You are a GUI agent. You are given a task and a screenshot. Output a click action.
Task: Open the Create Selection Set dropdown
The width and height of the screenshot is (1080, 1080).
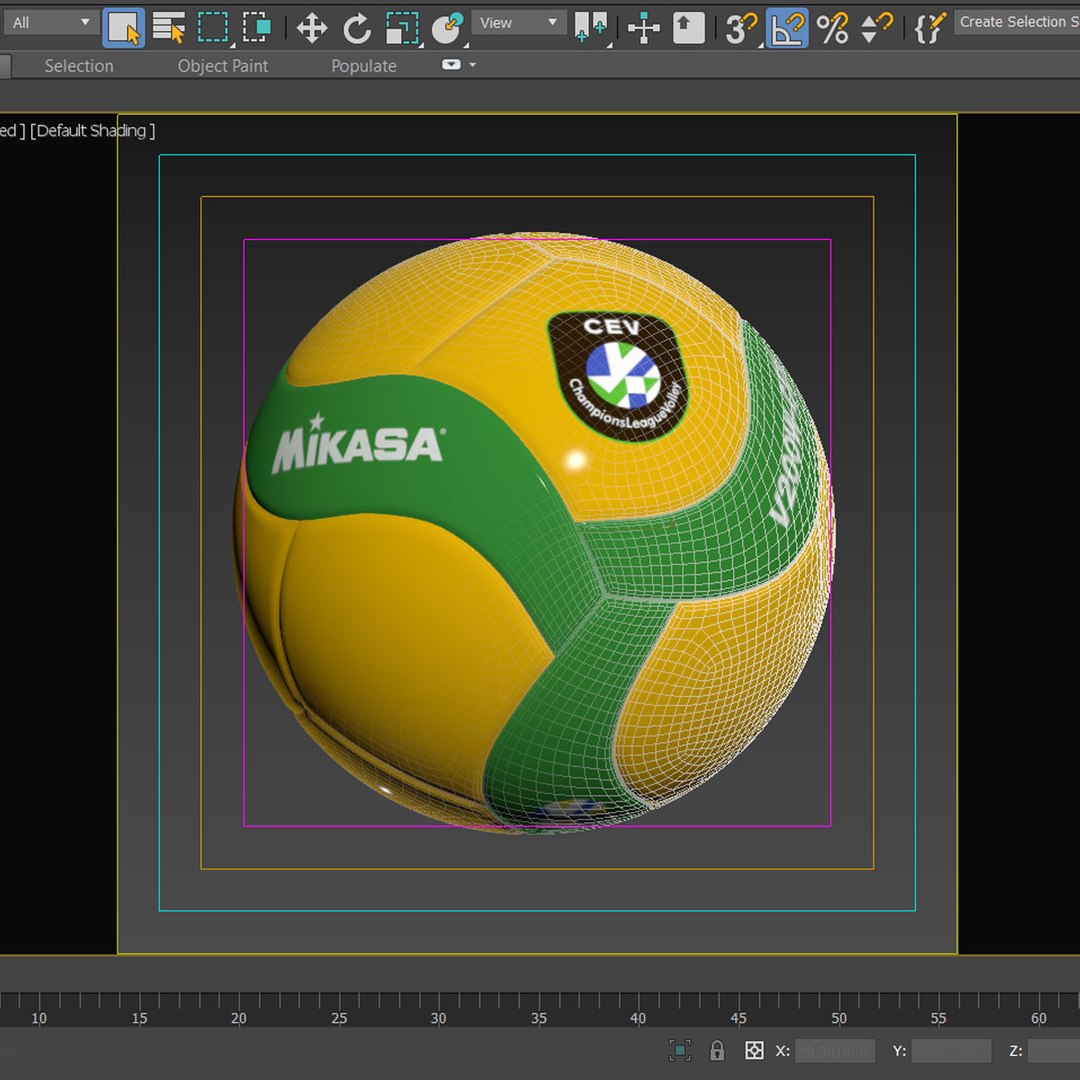tap(1017, 22)
